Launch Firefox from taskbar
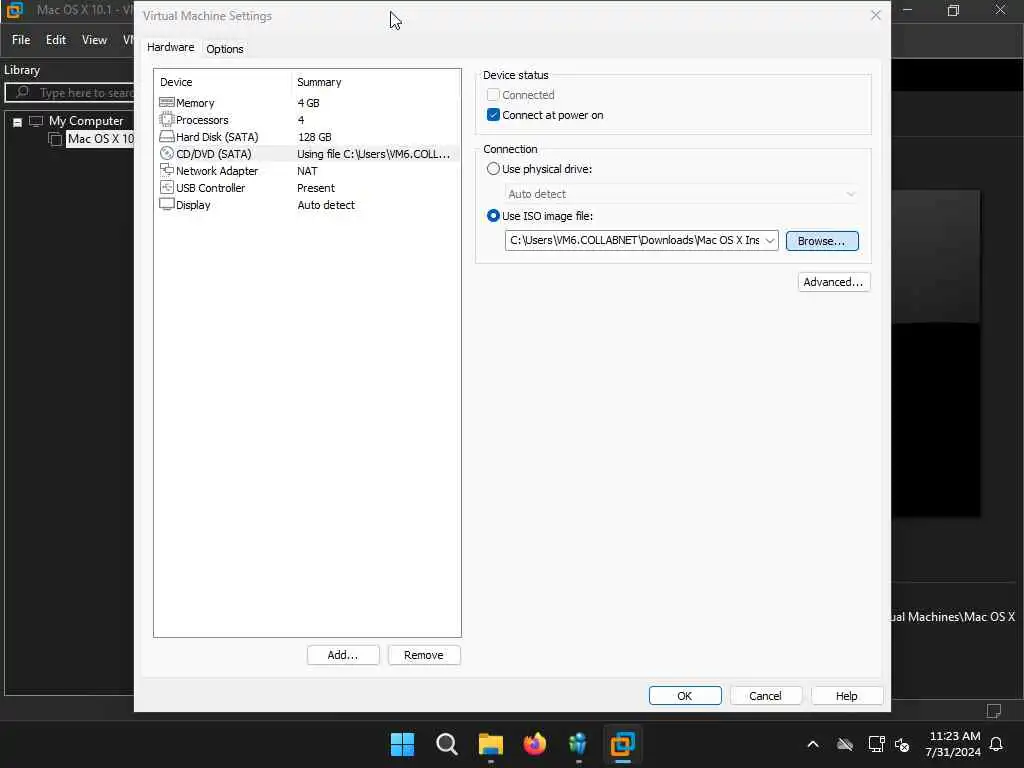 pyautogui.click(x=534, y=744)
